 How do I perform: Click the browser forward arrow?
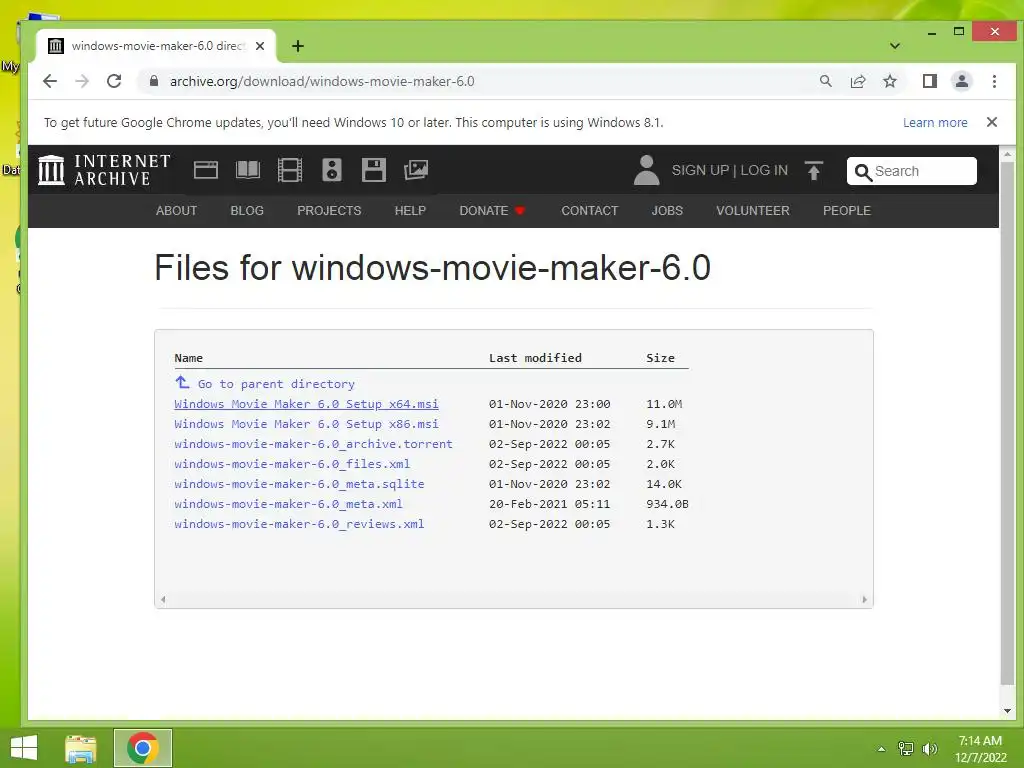(82, 82)
